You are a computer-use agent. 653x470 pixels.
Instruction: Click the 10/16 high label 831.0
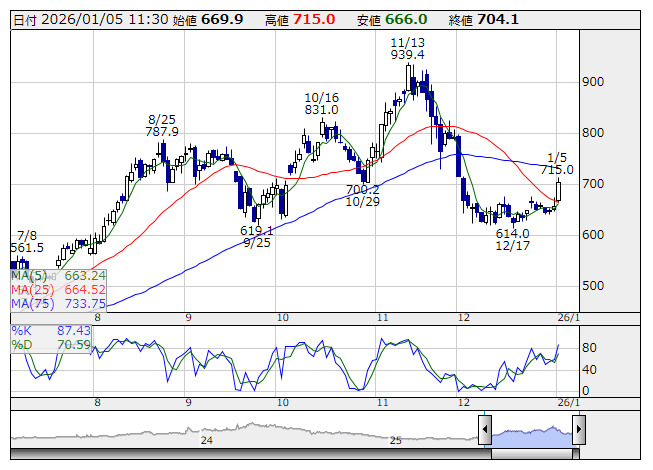[322, 110]
